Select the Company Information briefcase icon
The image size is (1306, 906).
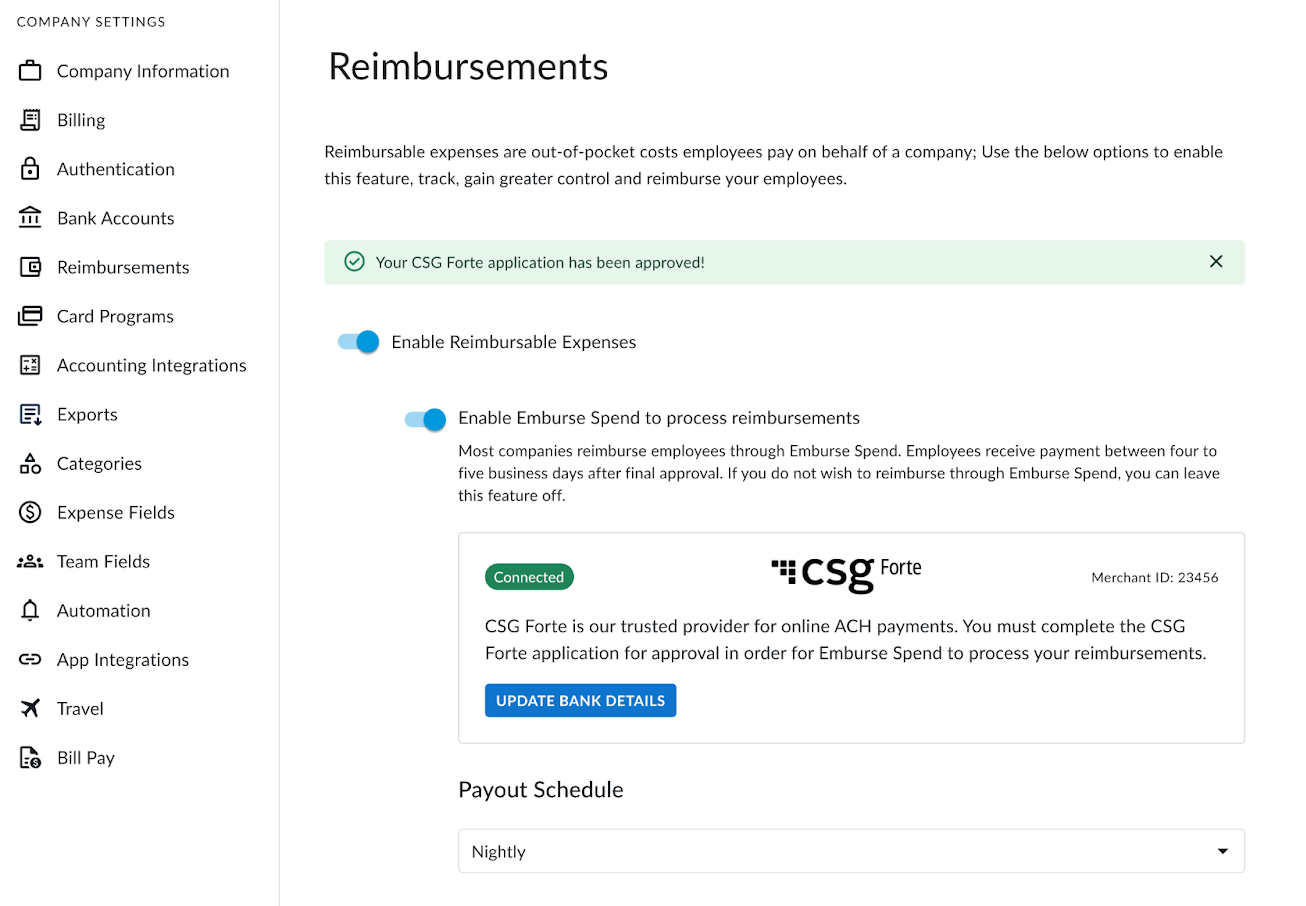click(x=31, y=70)
